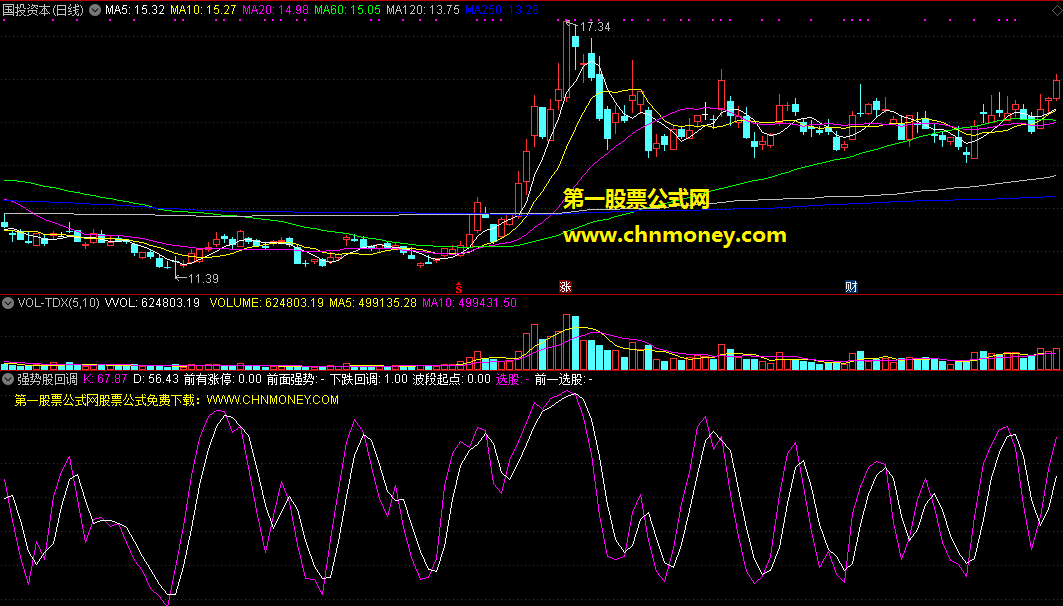Click the D: 56.43 value

156,379
